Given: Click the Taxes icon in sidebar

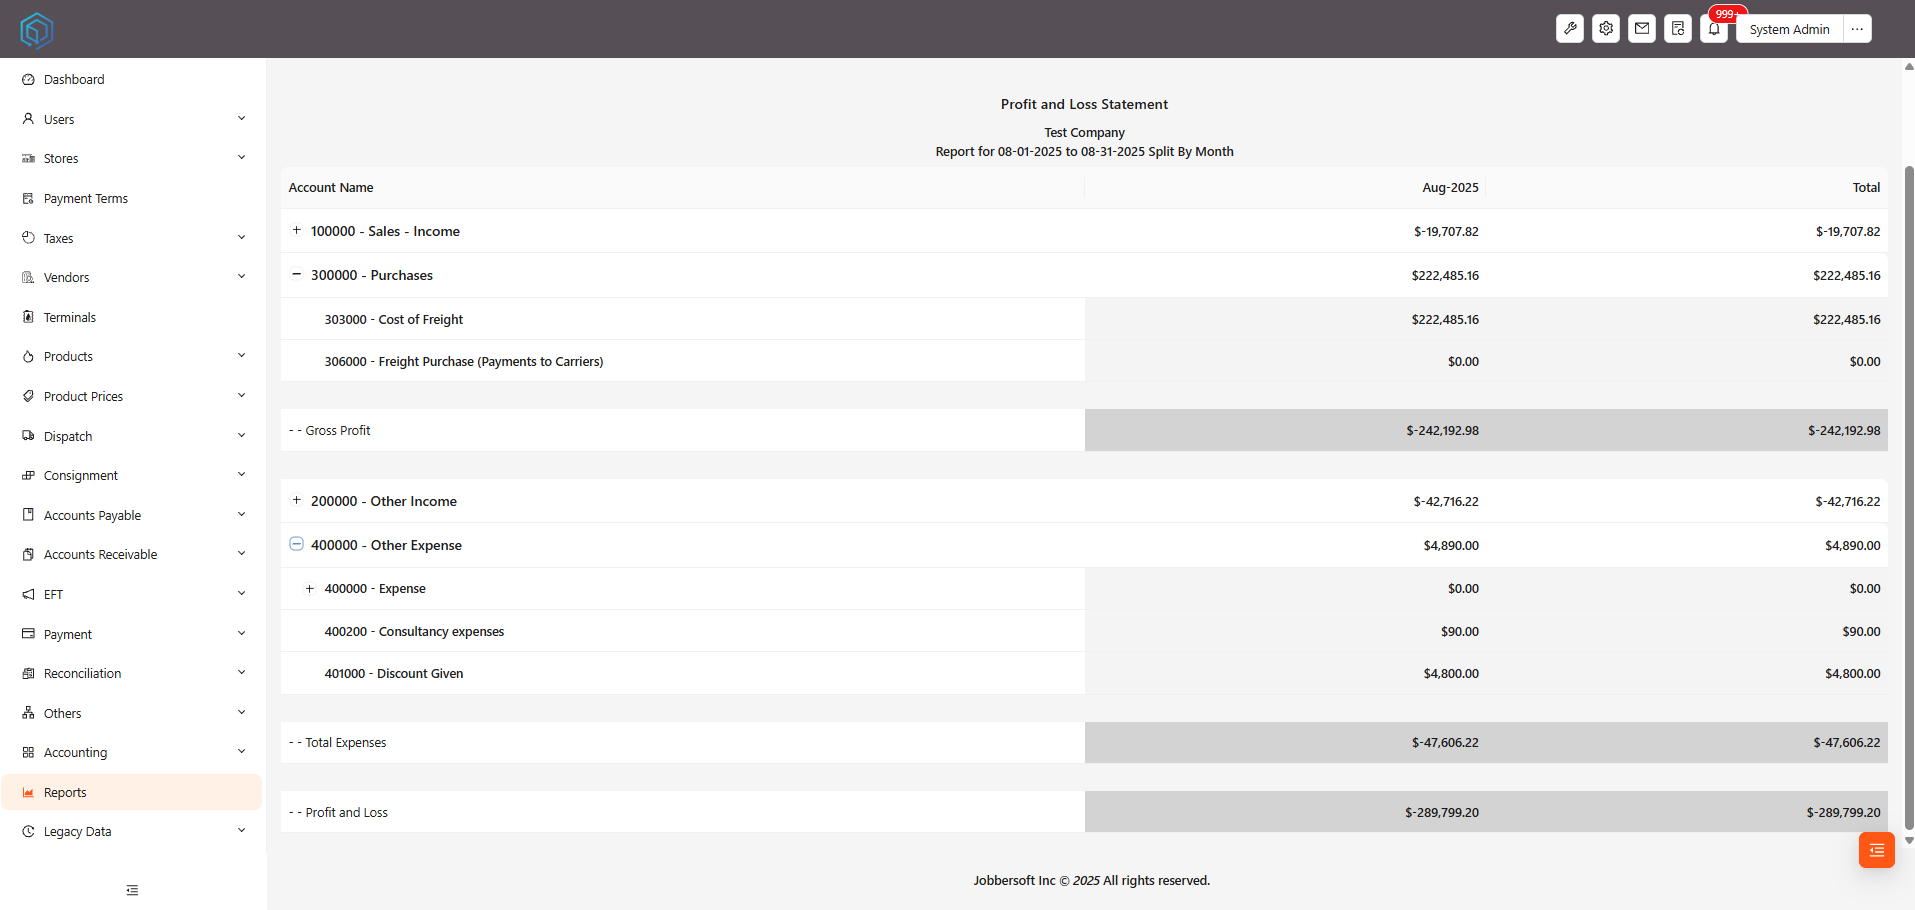Looking at the screenshot, I should coord(28,238).
